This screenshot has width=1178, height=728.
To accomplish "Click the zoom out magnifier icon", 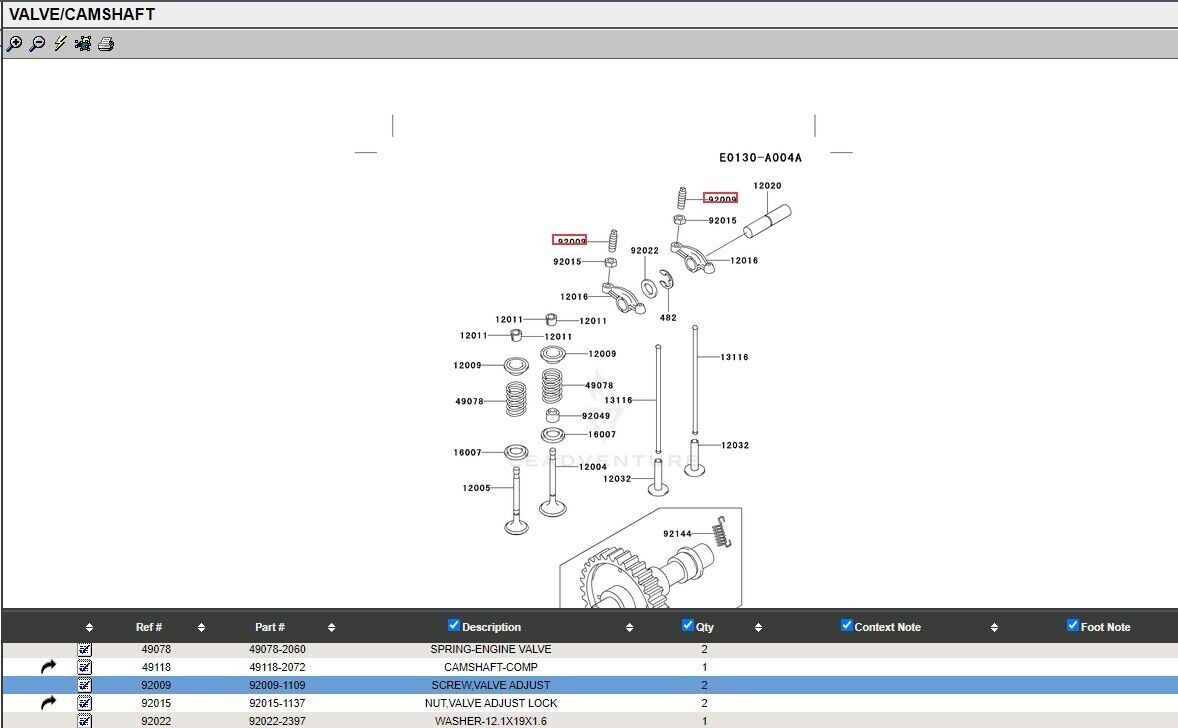I will click(x=37, y=44).
